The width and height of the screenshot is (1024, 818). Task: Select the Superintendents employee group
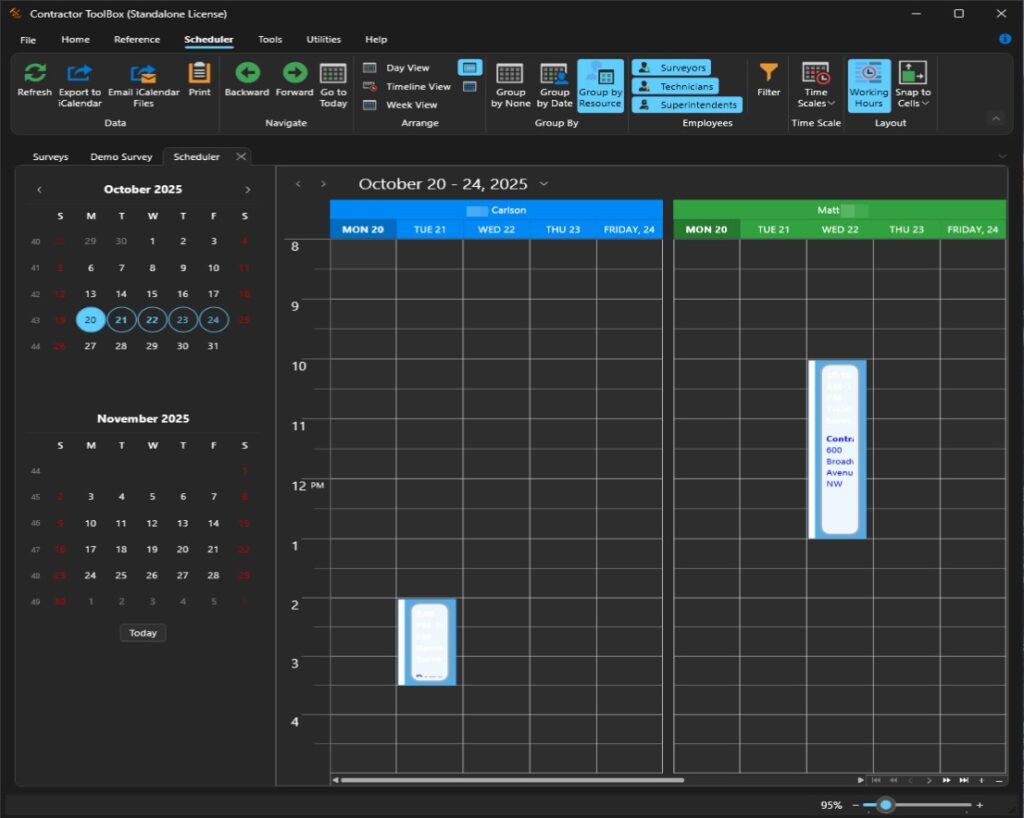tap(688, 104)
